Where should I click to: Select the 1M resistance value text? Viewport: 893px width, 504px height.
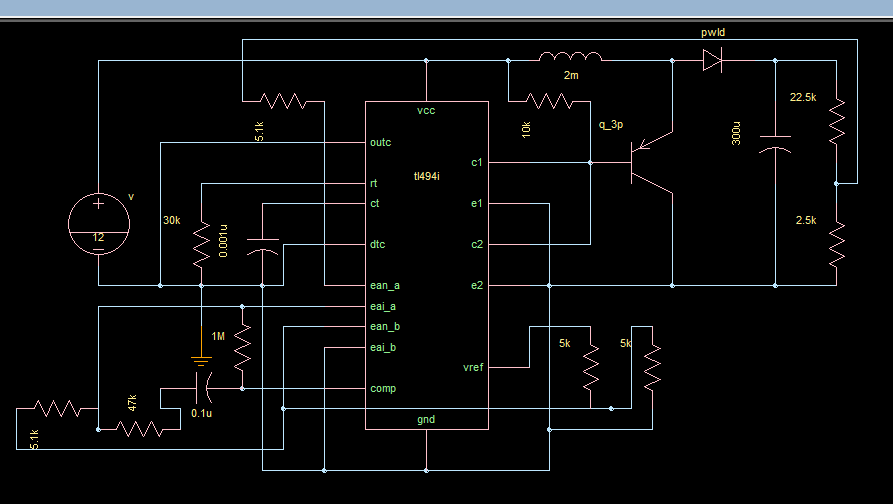[x=218, y=337]
